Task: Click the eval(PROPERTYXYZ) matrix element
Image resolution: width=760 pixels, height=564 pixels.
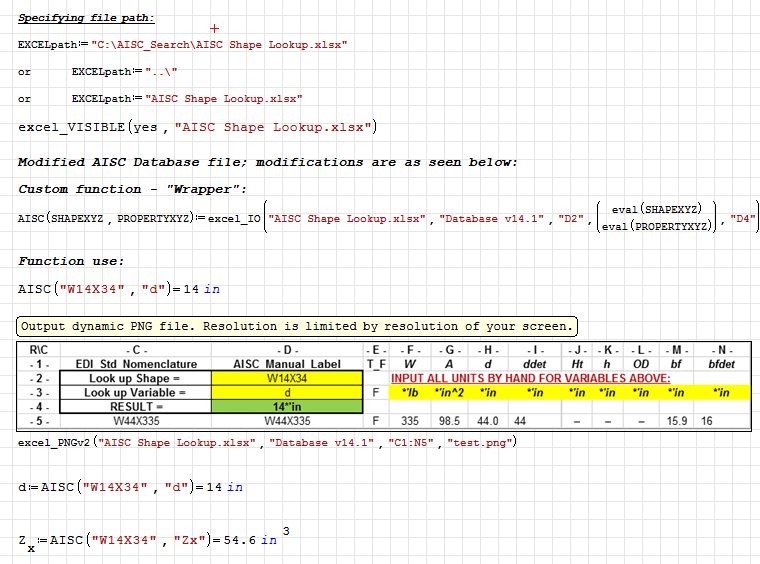Action: (x=657, y=227)
